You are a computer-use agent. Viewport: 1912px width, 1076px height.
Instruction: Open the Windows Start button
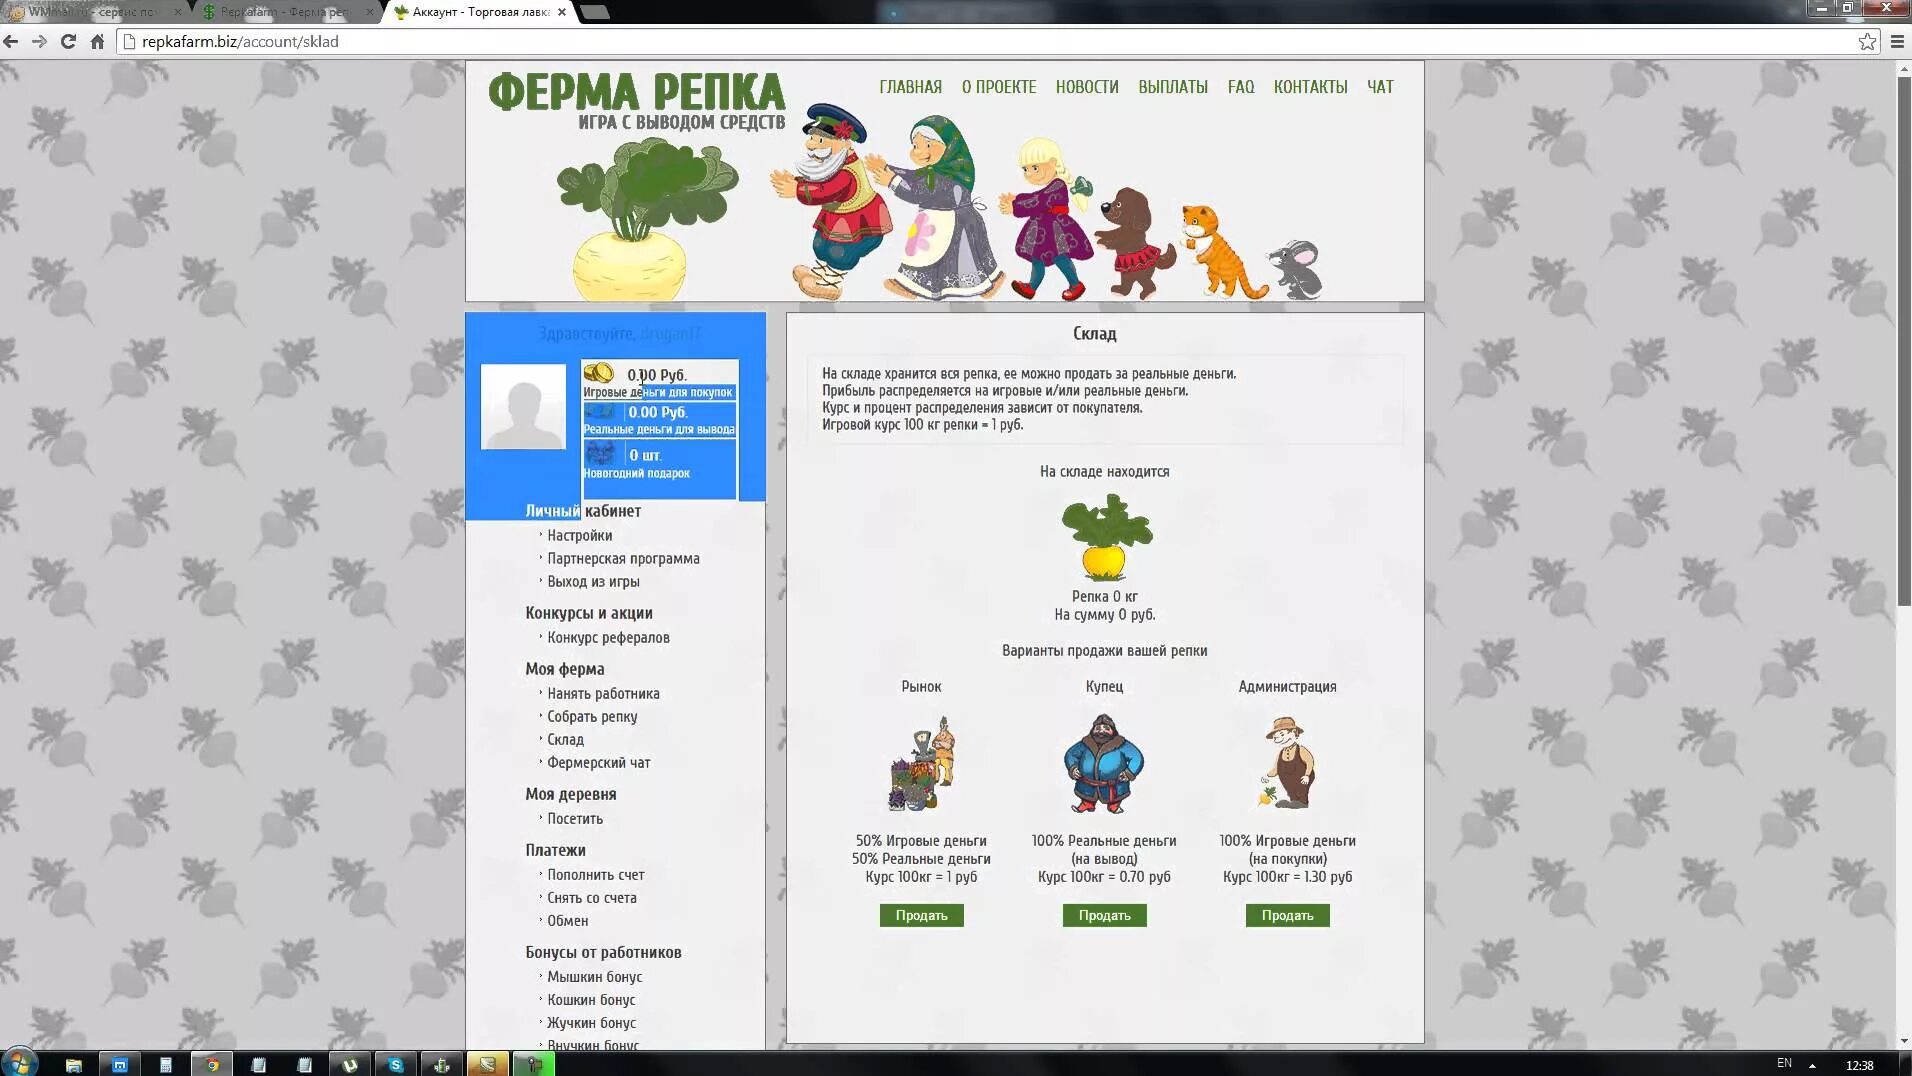click(19, 1062)
